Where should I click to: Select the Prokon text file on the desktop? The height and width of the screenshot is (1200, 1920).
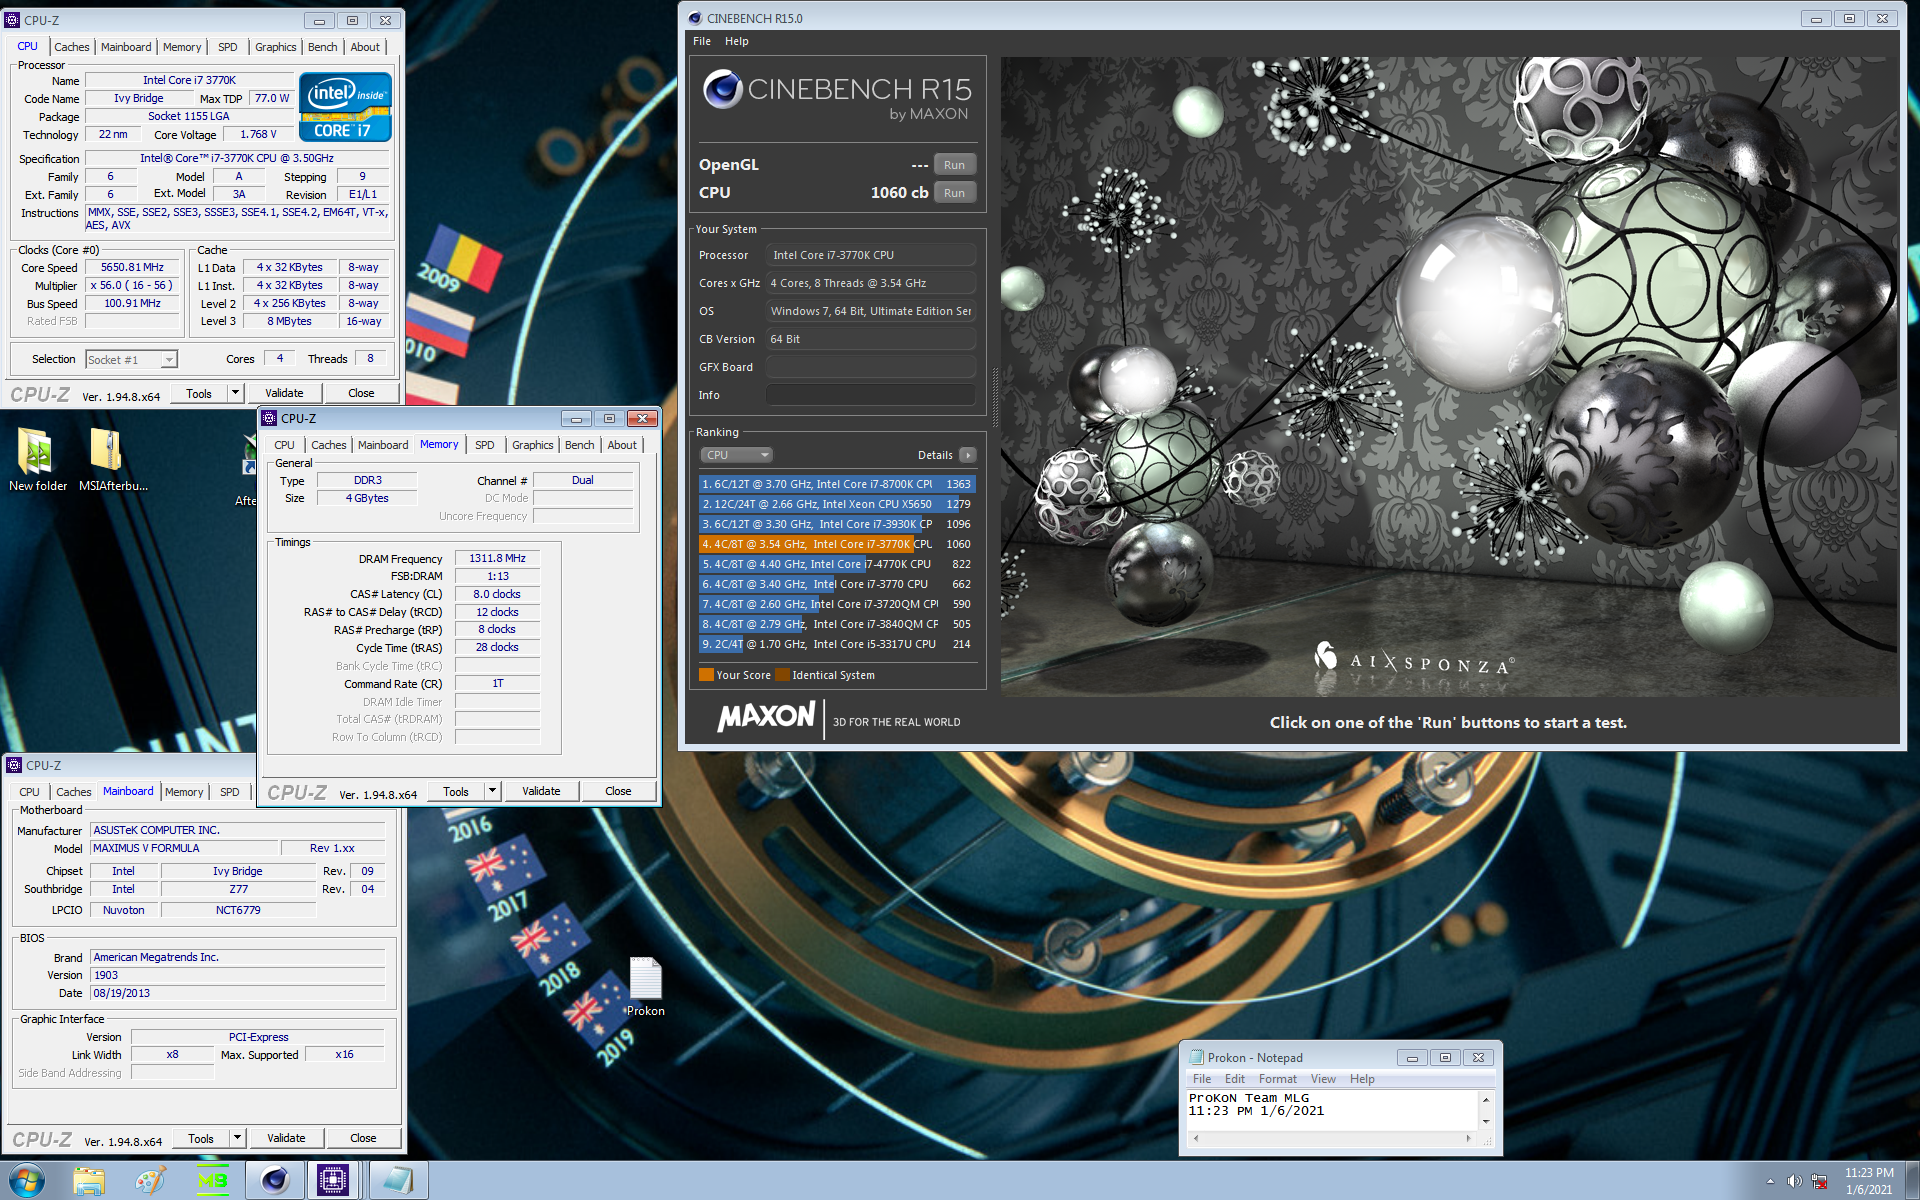coord(645,987)
